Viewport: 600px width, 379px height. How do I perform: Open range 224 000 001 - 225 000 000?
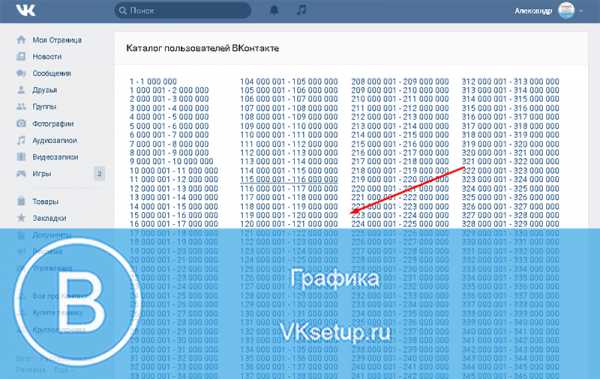tap(400, 224)
